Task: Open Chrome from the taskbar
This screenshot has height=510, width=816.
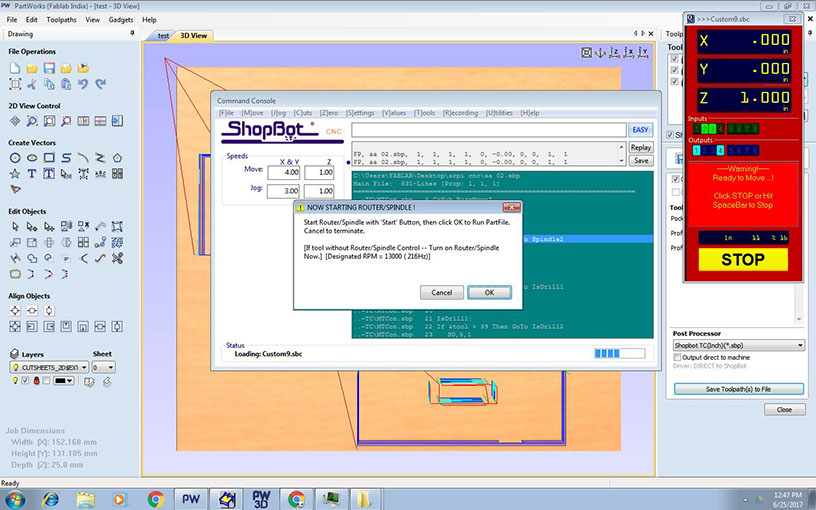Action: (x=155, y=500)
